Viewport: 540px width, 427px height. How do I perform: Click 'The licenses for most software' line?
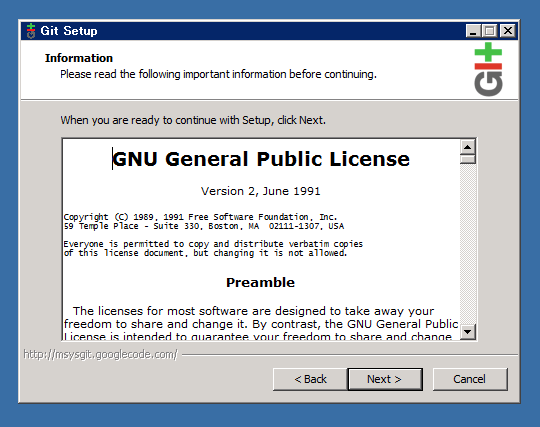(x=253, y=311)
